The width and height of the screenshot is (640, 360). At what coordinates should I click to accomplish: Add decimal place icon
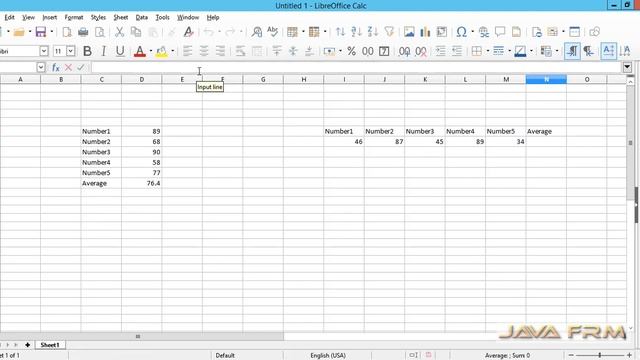[x=404, y=51]
